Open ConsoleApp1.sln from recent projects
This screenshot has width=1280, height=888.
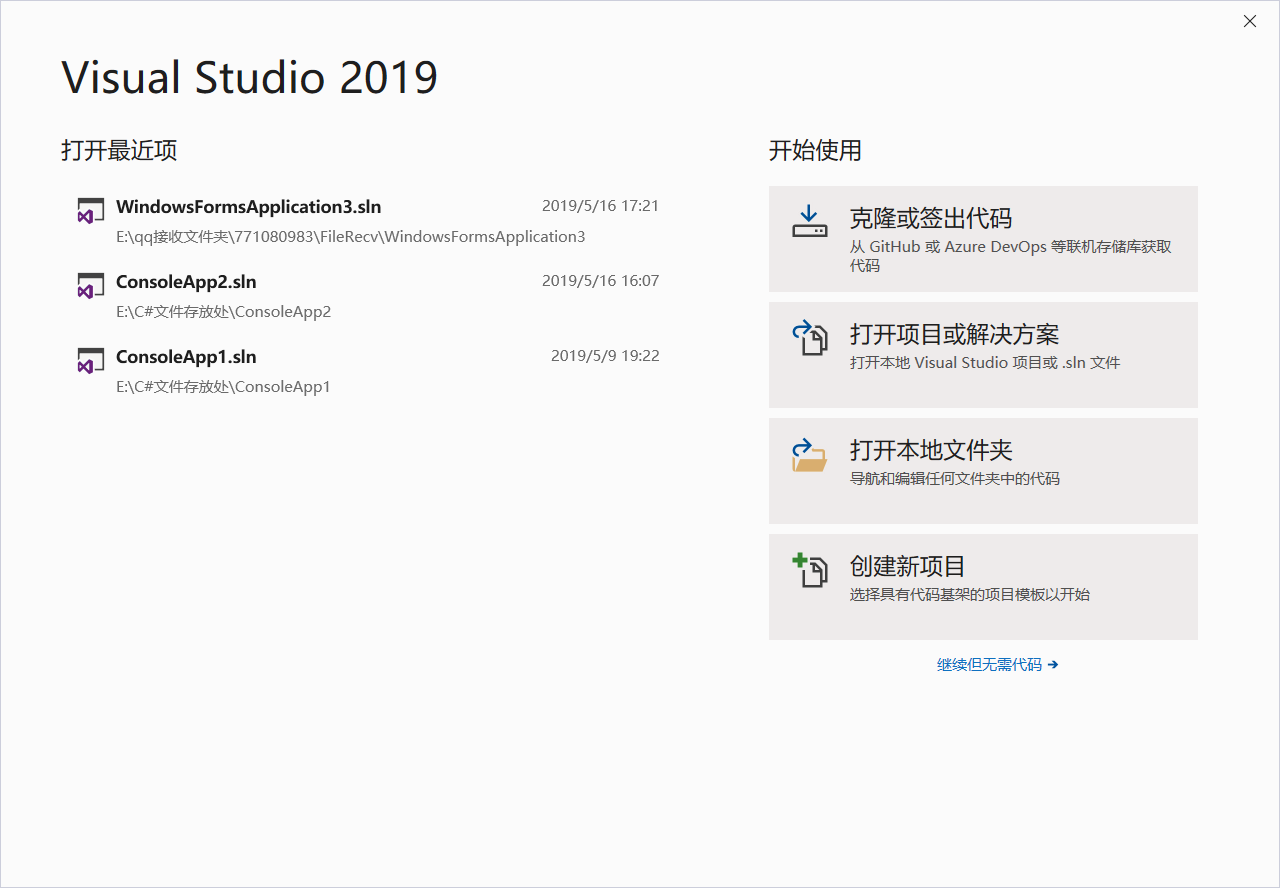[x=186, y=356]
